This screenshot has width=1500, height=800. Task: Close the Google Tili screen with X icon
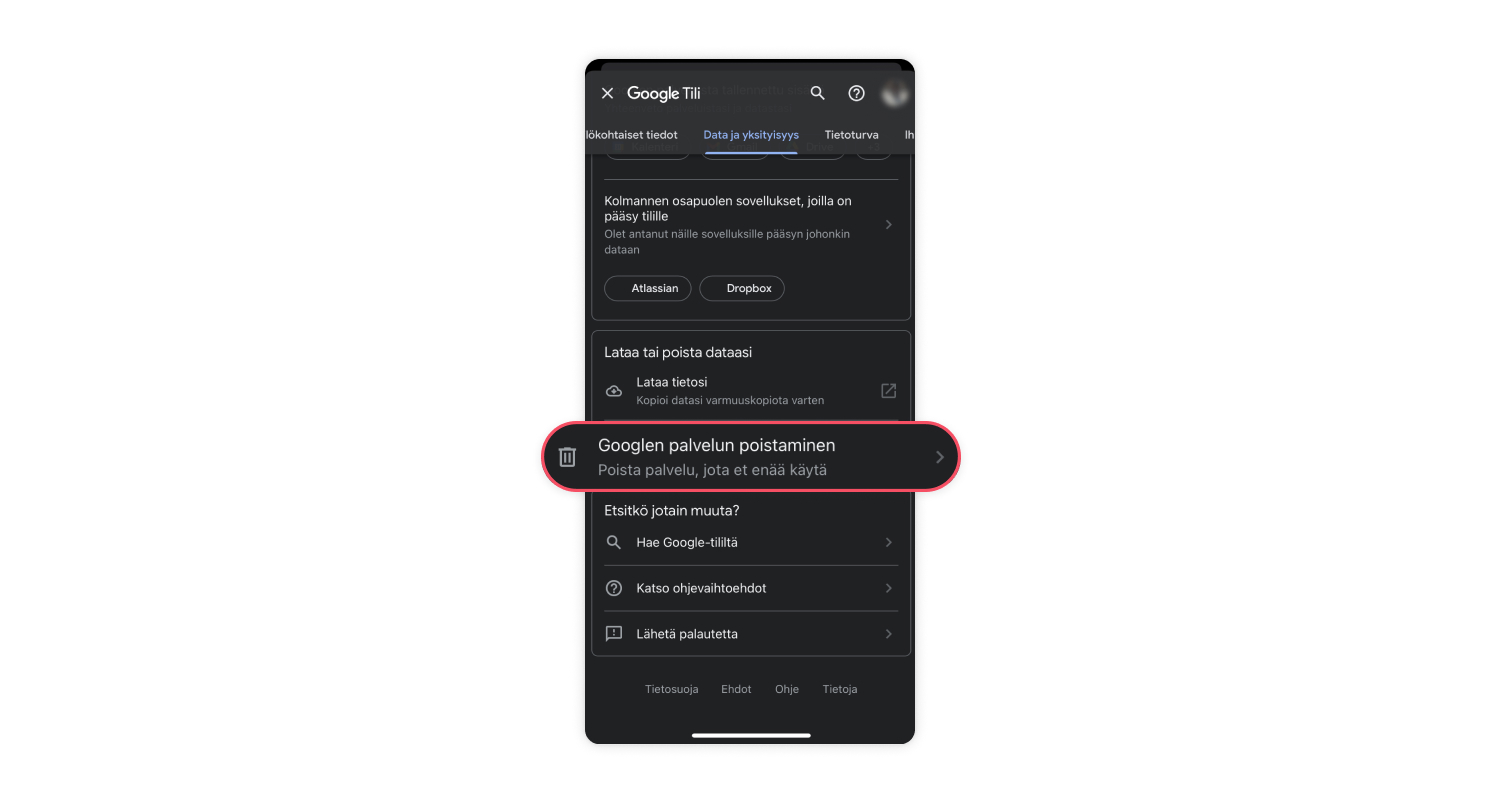[x=607, y=93]
